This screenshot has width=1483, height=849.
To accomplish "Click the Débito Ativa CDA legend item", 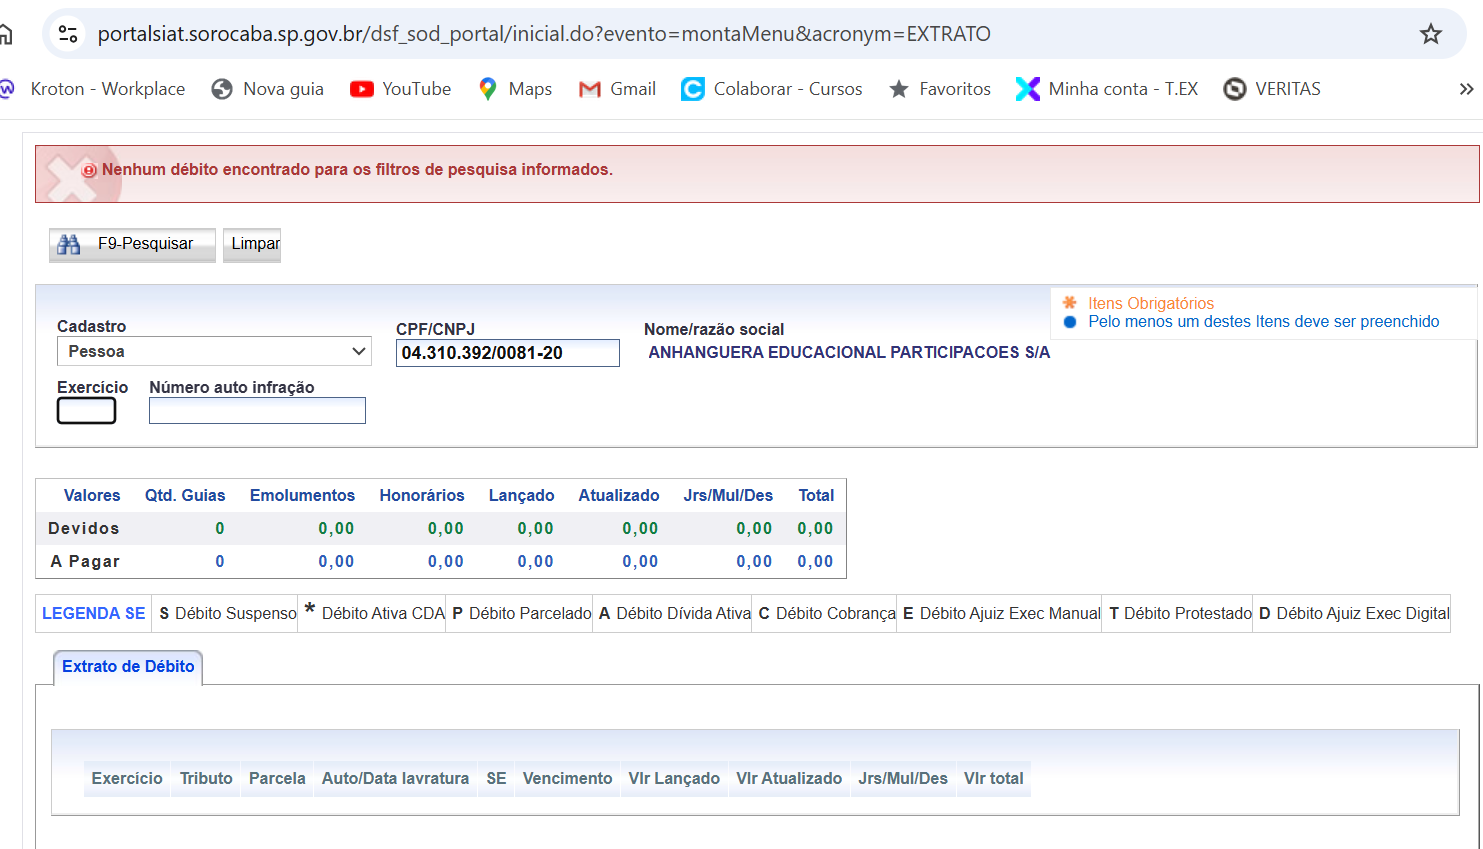I will pos(375,613).
